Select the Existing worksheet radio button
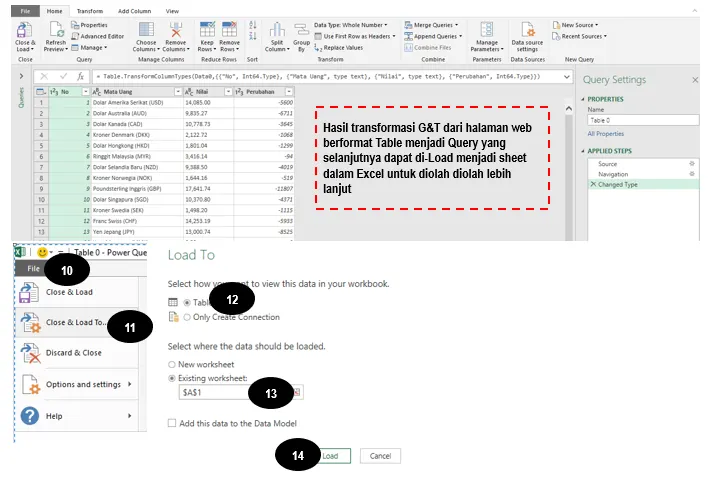 (x=172, y=378)
